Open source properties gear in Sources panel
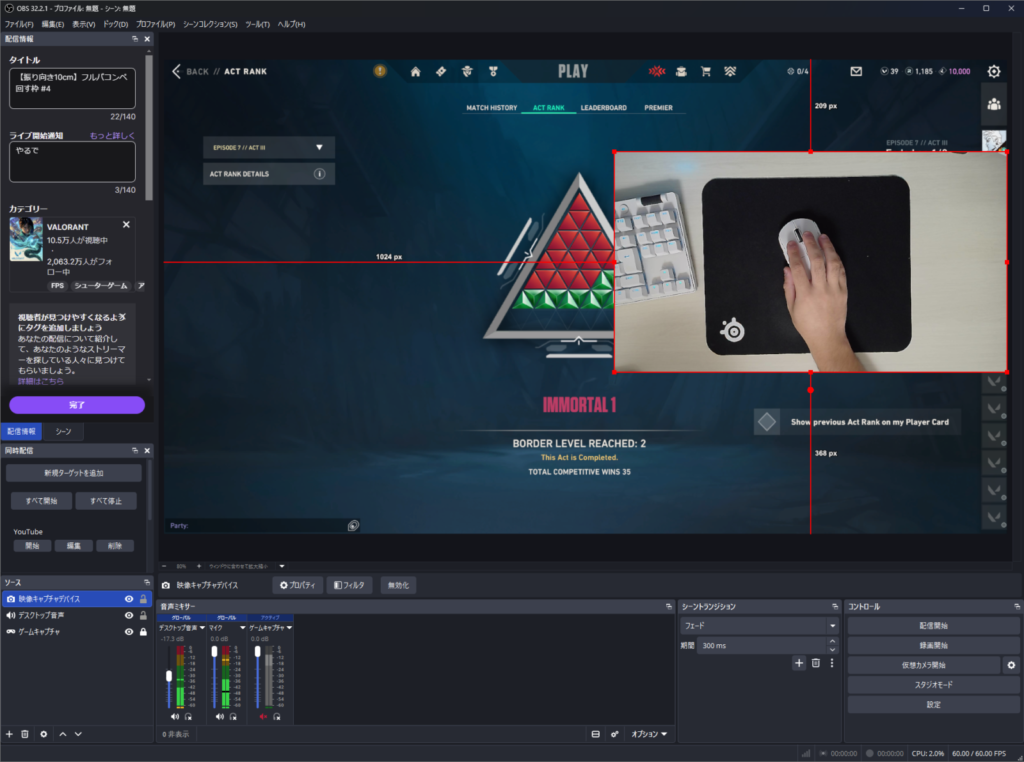The height and width of the screenshot is (762, 1024). [x=44, y=734]
